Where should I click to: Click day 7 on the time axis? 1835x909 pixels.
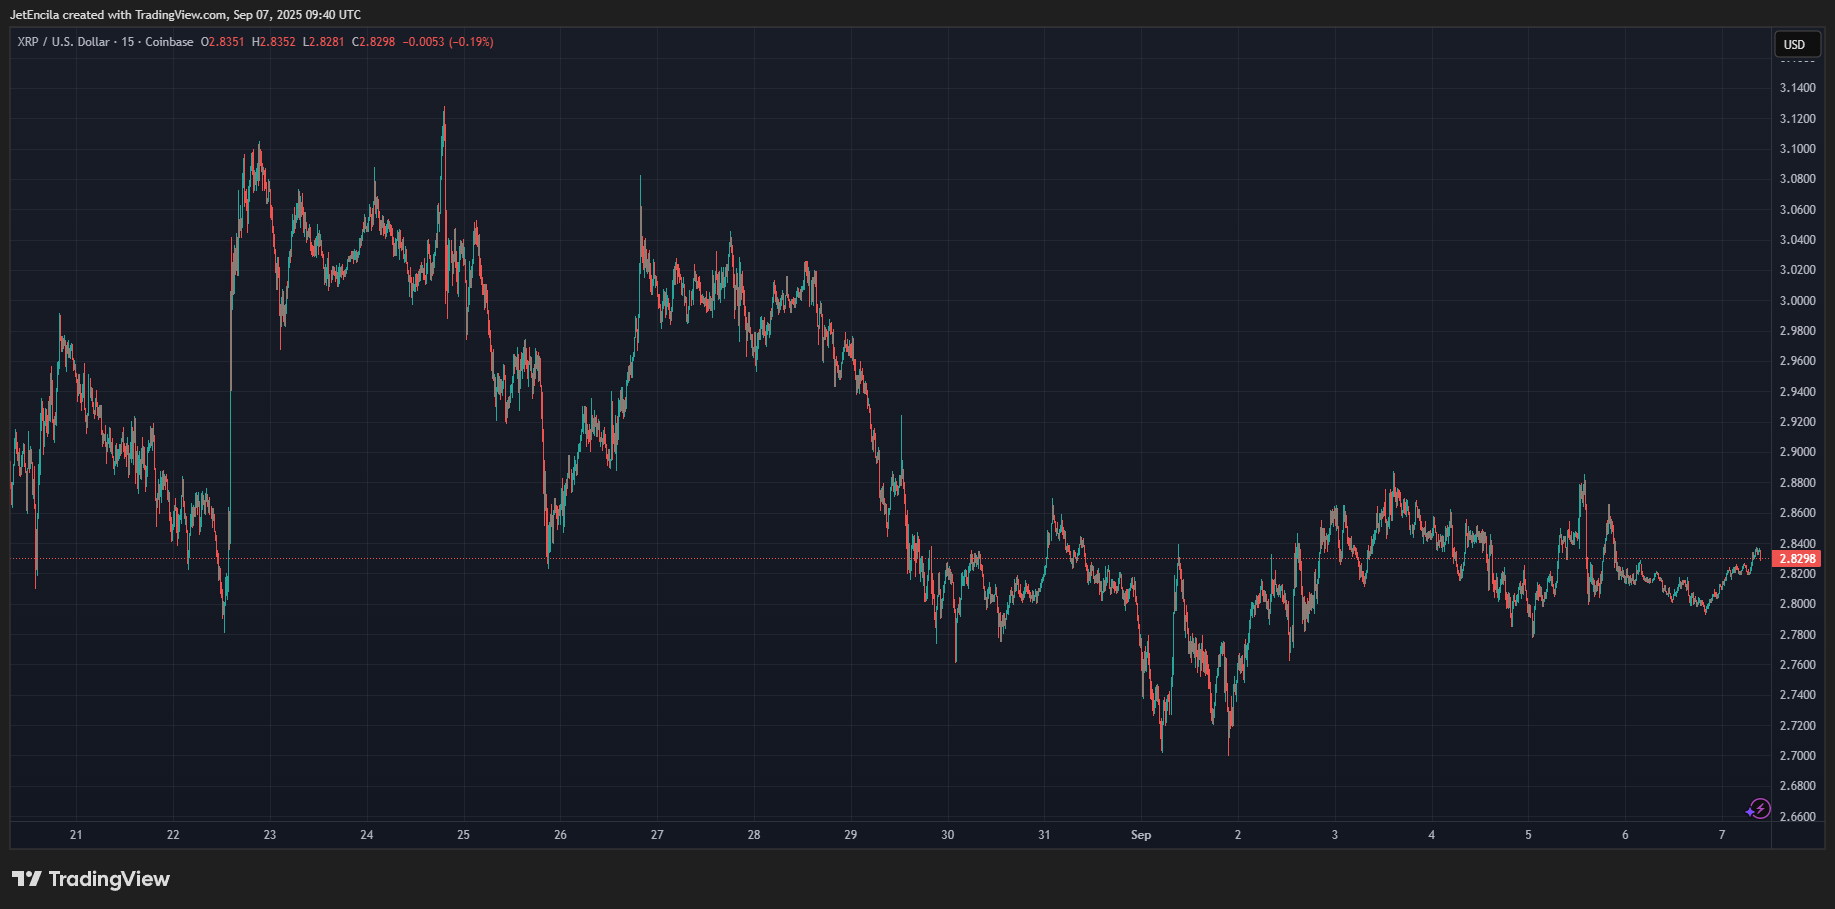tap(1722, 835)
